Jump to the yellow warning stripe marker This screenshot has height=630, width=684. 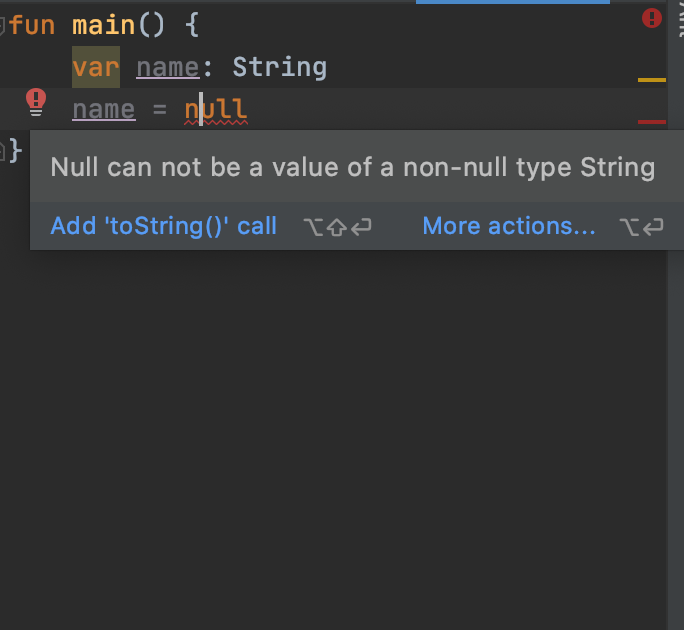[652, 80]
